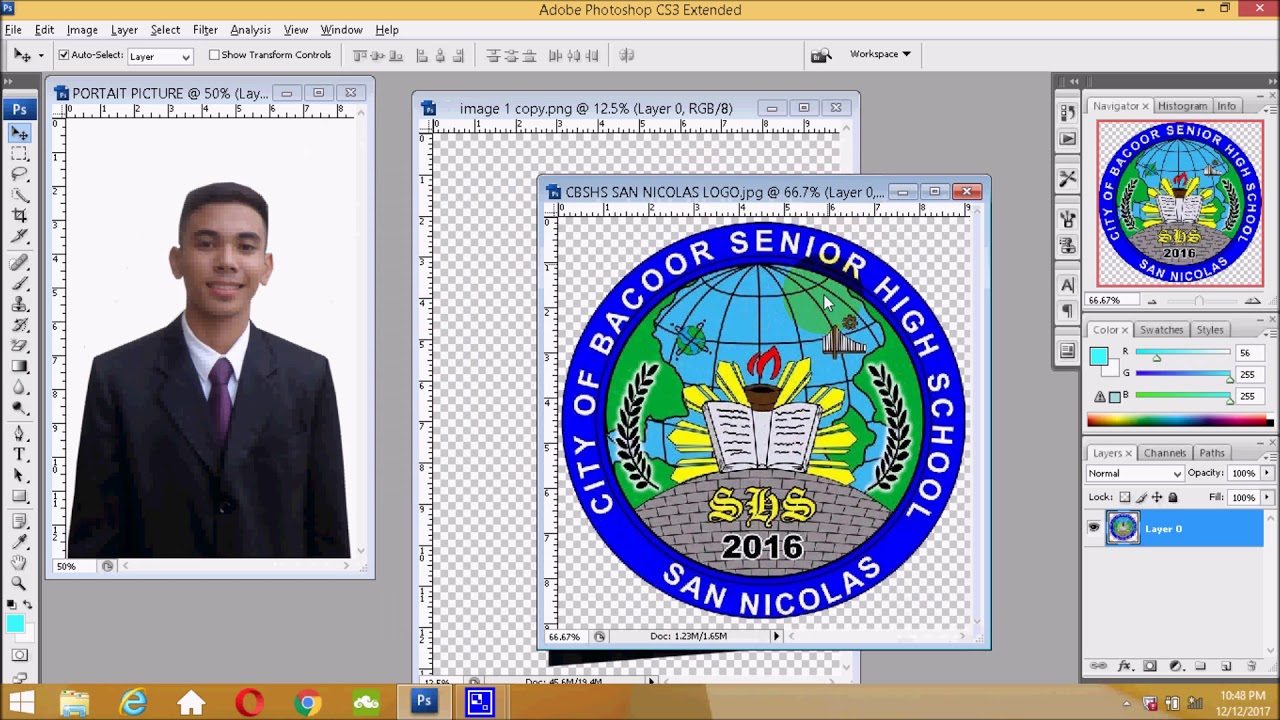Switch to the Swatches tab
Screen dimensions: 1280x720
click(1161, 330)
